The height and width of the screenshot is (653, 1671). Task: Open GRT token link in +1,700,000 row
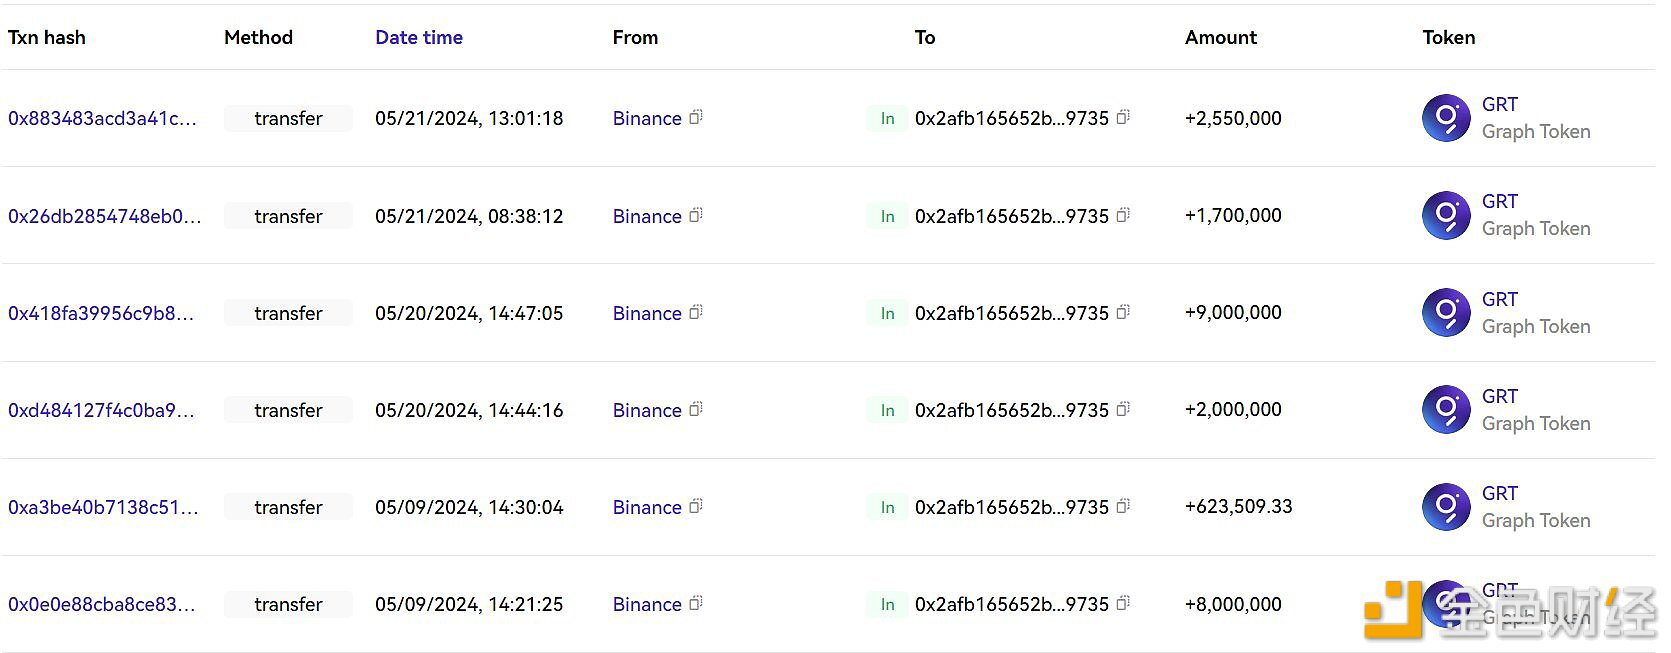point(1499,202)
